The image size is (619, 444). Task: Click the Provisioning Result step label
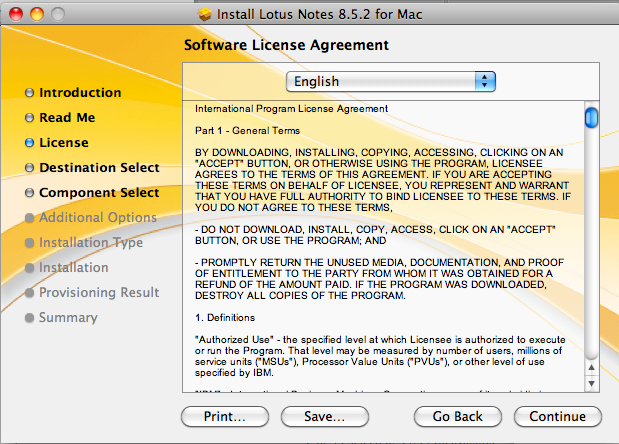click(x=99, y=292)
